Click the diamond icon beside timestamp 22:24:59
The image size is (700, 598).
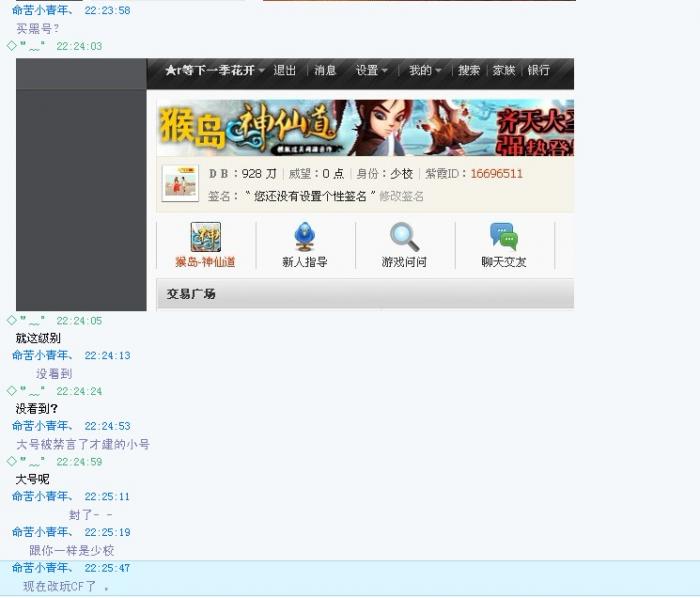[x=12, y=461]
